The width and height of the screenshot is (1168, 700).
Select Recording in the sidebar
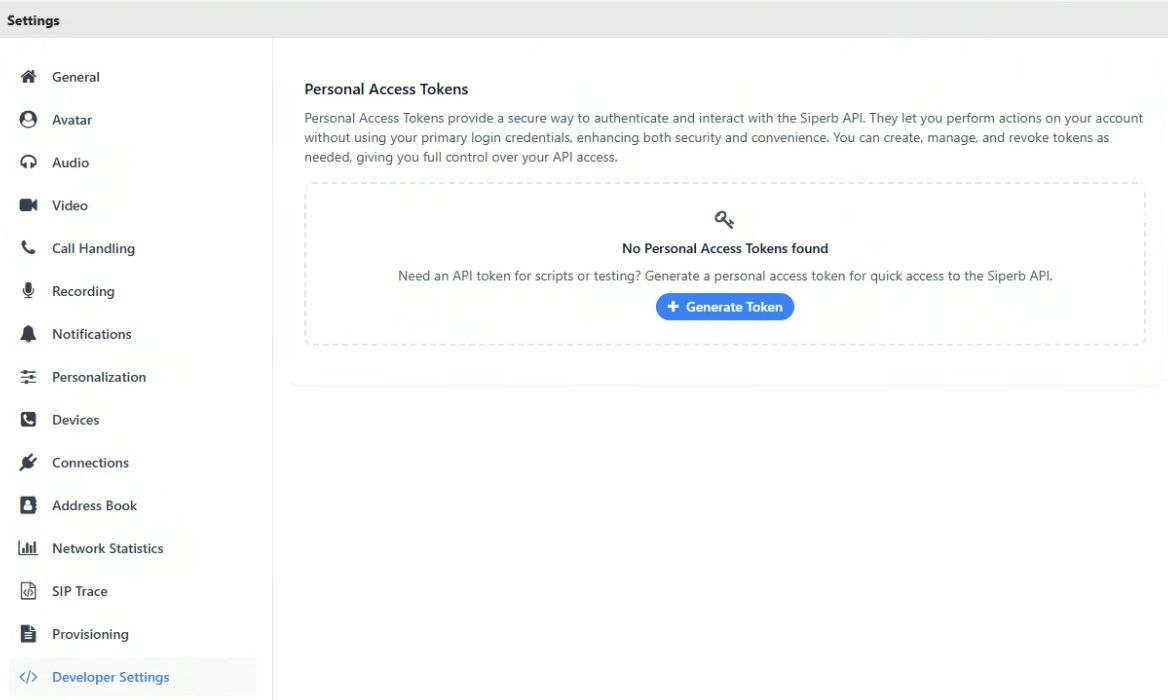tap(133, 290)
